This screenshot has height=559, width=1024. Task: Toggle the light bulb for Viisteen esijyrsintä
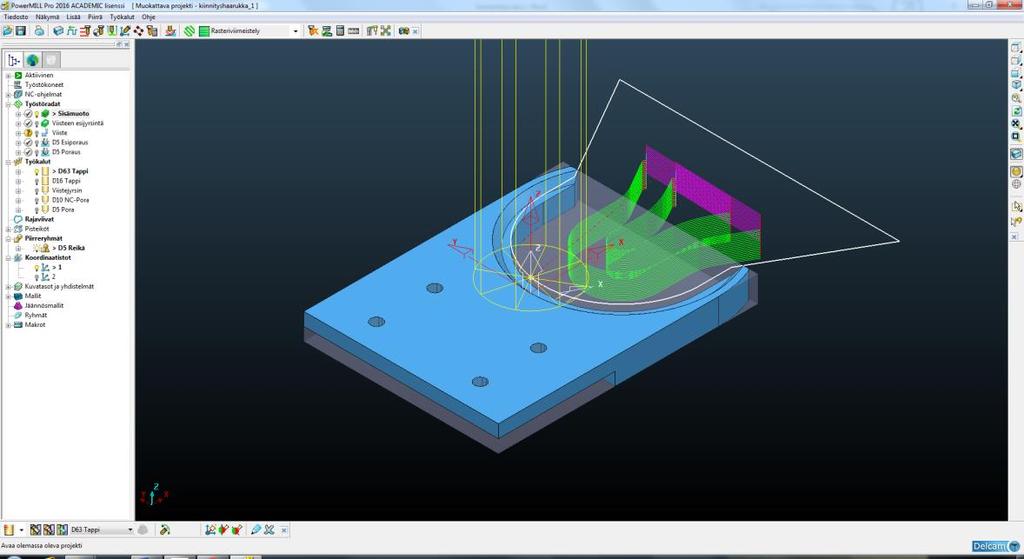click(37, 123)
